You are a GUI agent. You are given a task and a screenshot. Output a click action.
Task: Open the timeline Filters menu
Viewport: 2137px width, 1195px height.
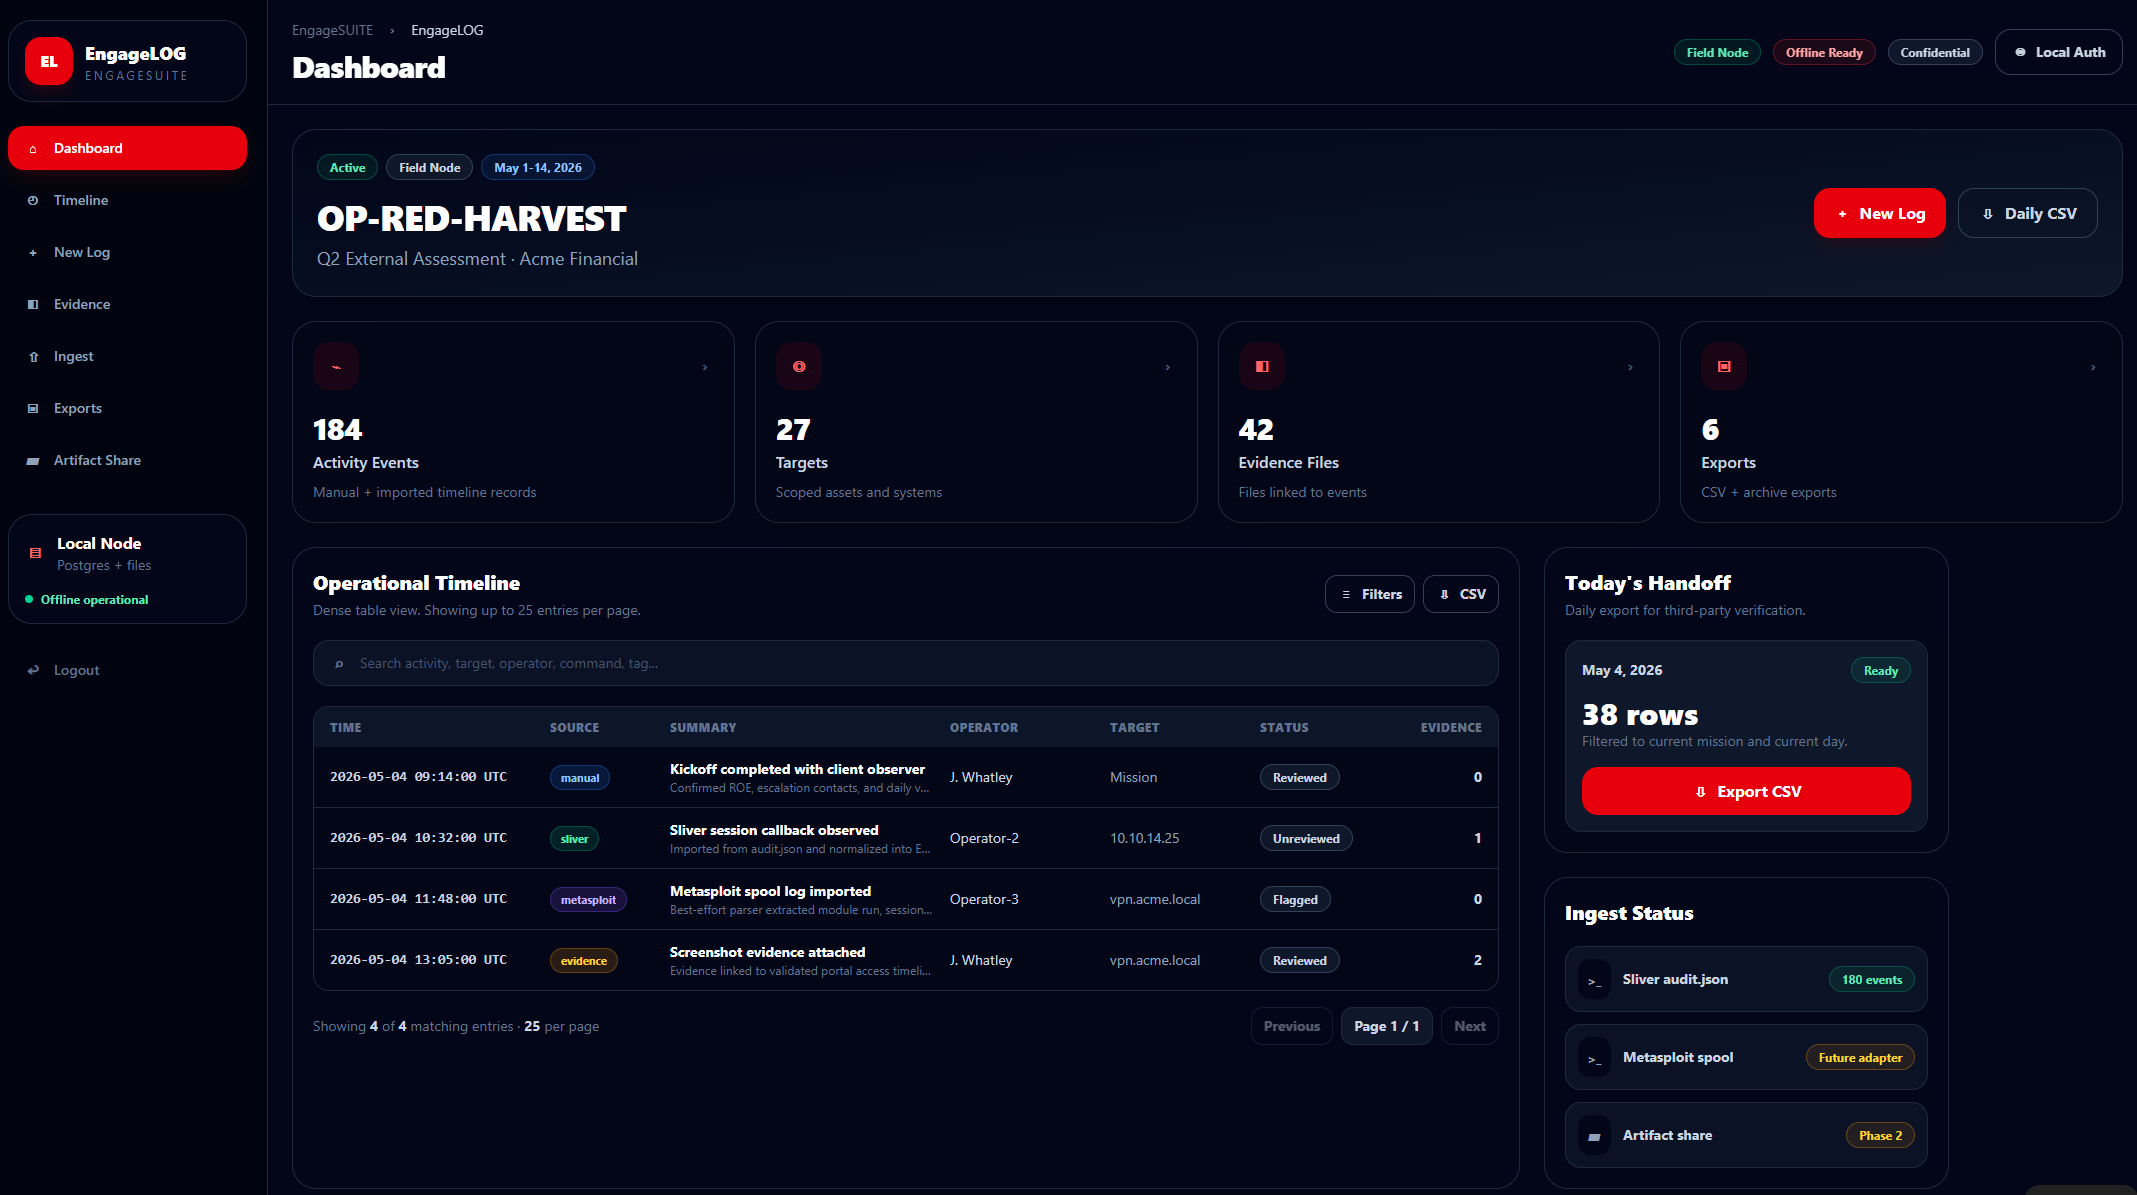tap(1369, 594)
